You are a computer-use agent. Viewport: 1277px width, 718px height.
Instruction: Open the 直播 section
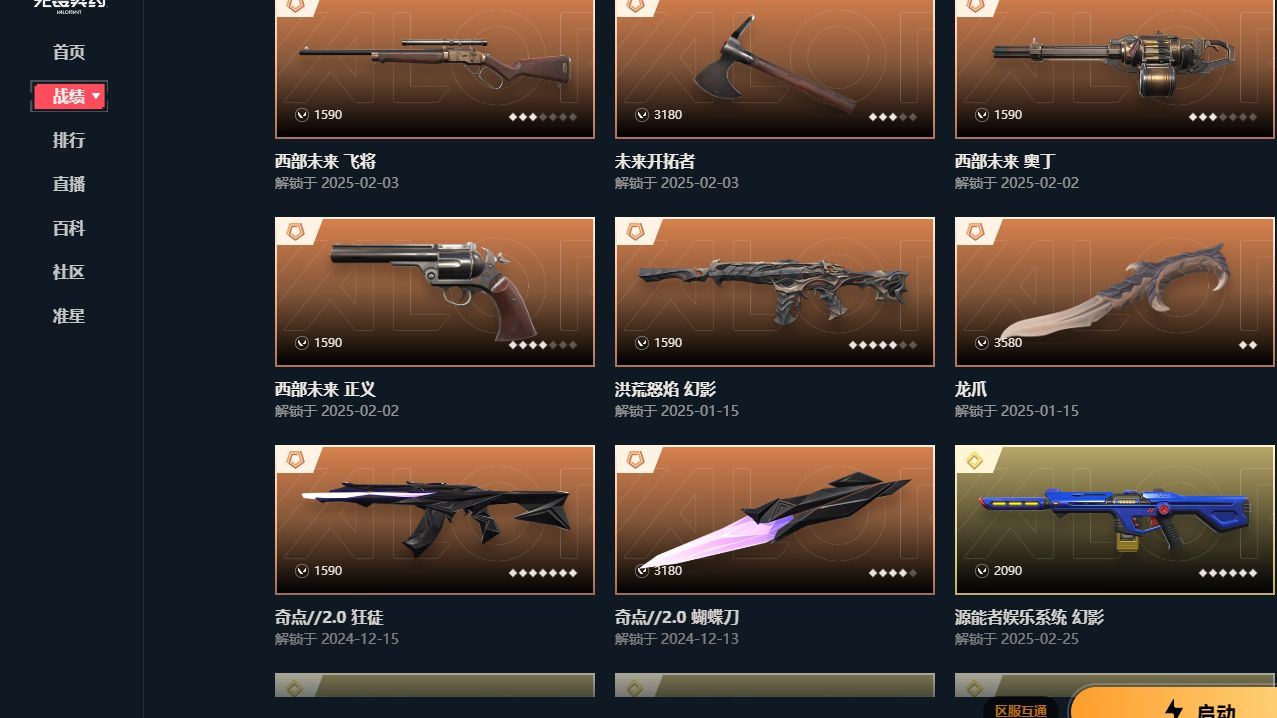pos(69,184)
